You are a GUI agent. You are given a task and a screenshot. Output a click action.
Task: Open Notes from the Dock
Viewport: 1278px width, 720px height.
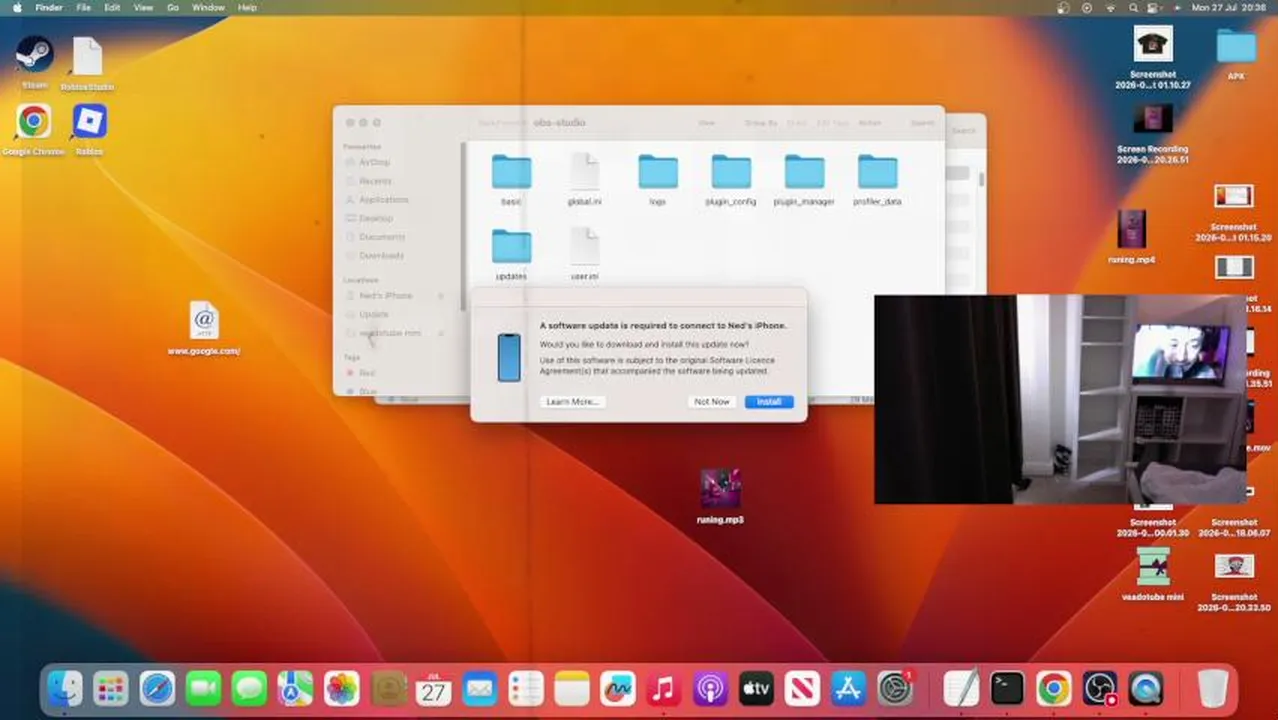click(x=572, y=689)
